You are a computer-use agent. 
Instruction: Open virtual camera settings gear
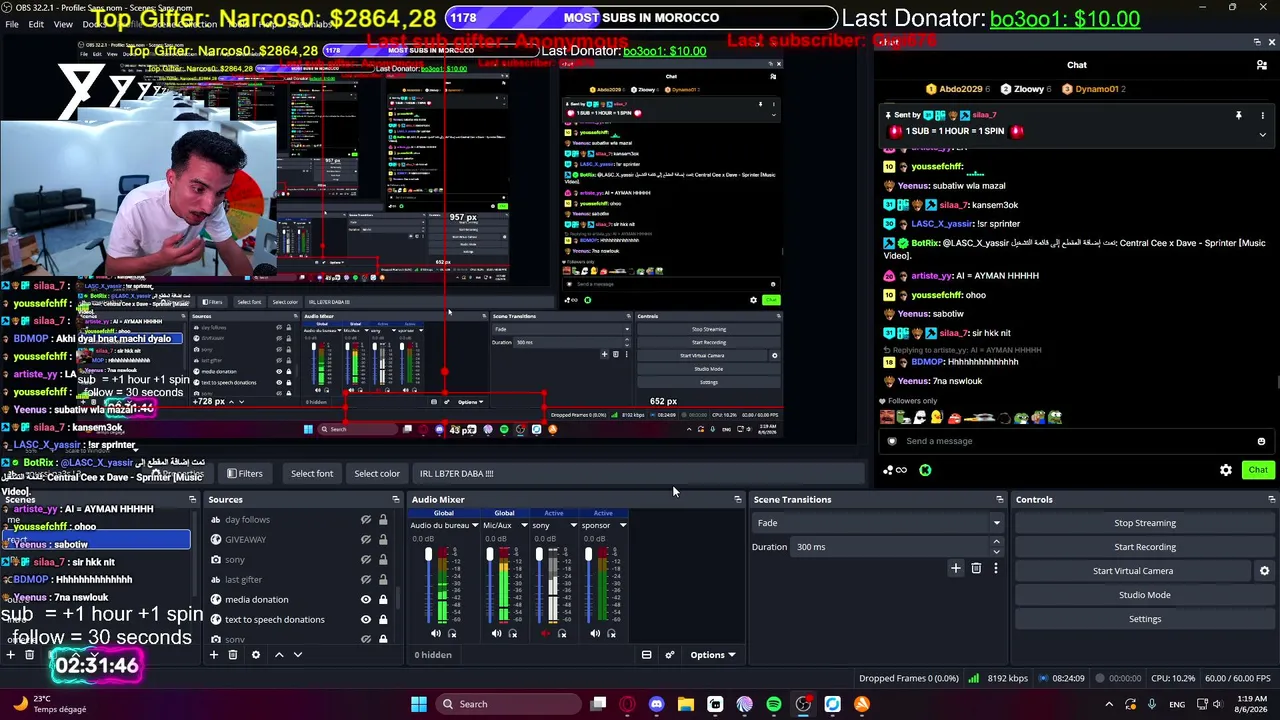click(1264, 571)
